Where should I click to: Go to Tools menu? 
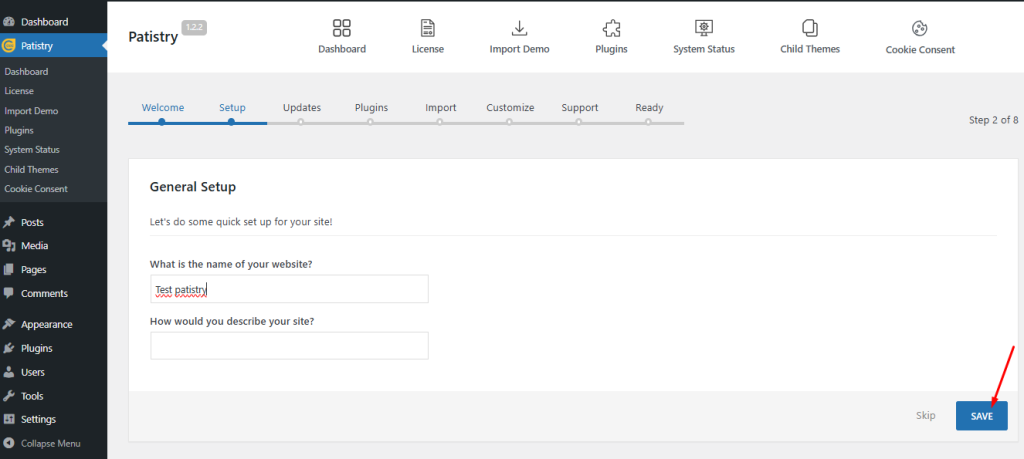32,396
